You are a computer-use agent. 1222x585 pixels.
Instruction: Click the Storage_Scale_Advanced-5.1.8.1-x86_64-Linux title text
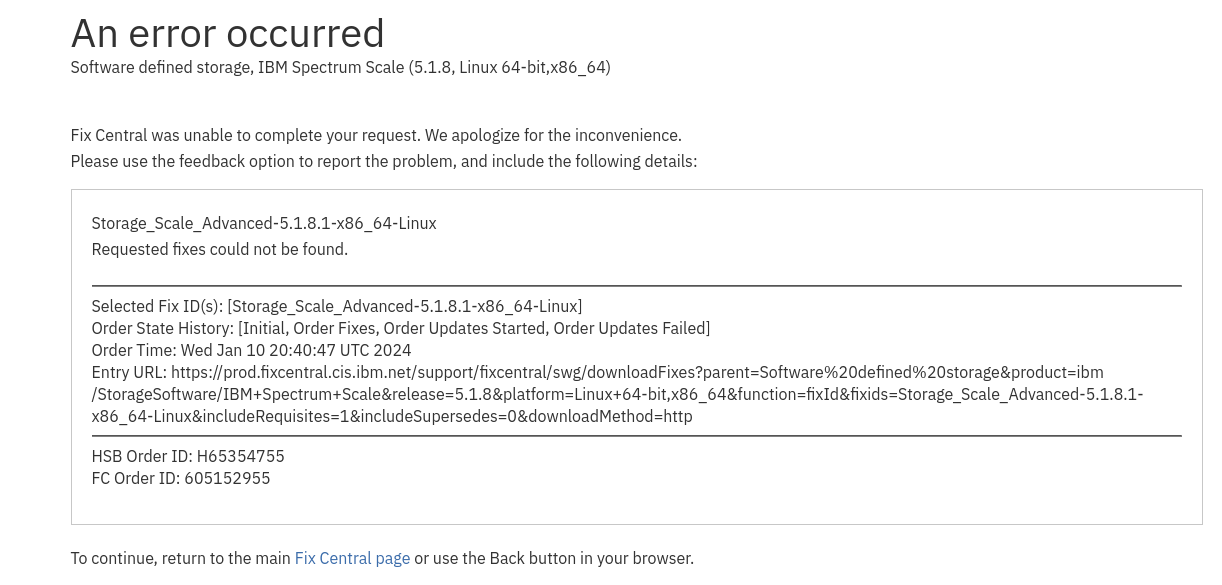tap(264, 223)
